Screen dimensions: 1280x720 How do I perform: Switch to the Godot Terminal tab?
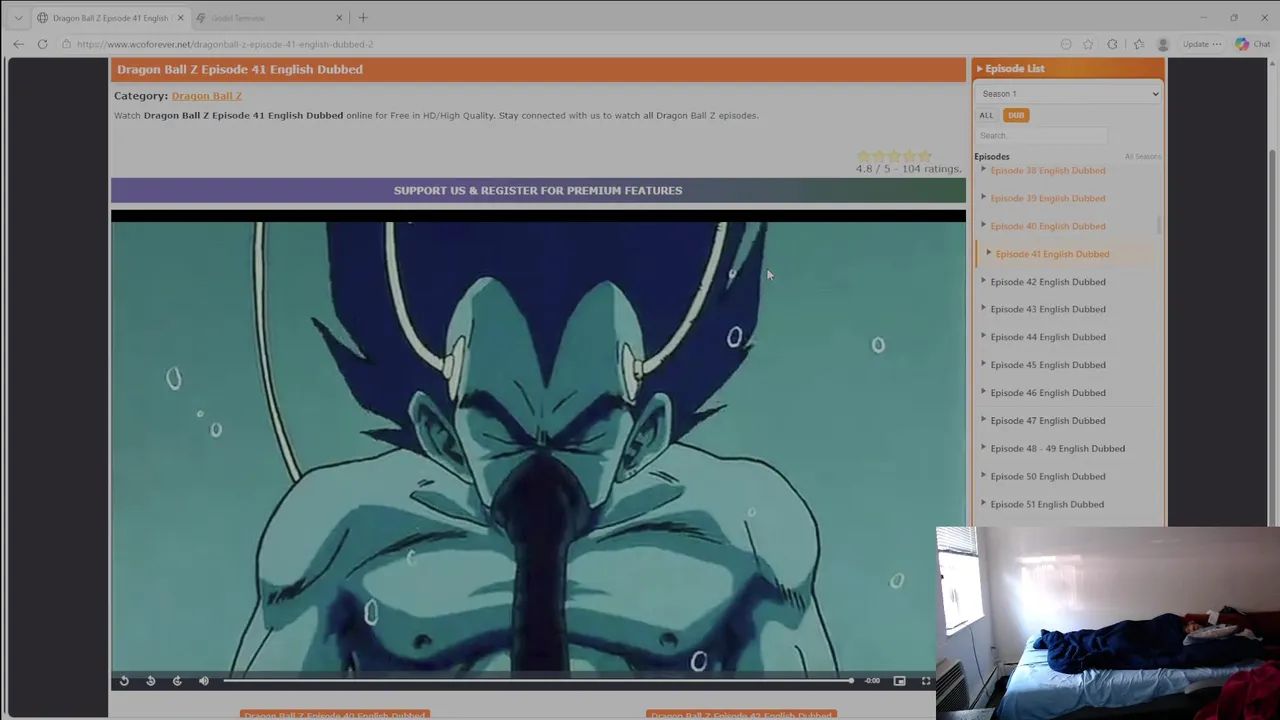pyautogui.click(x=265, y=18)
